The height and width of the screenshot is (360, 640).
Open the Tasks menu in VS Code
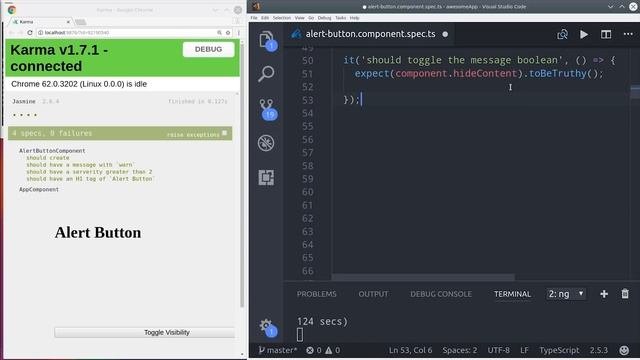(x=340, y=18)
